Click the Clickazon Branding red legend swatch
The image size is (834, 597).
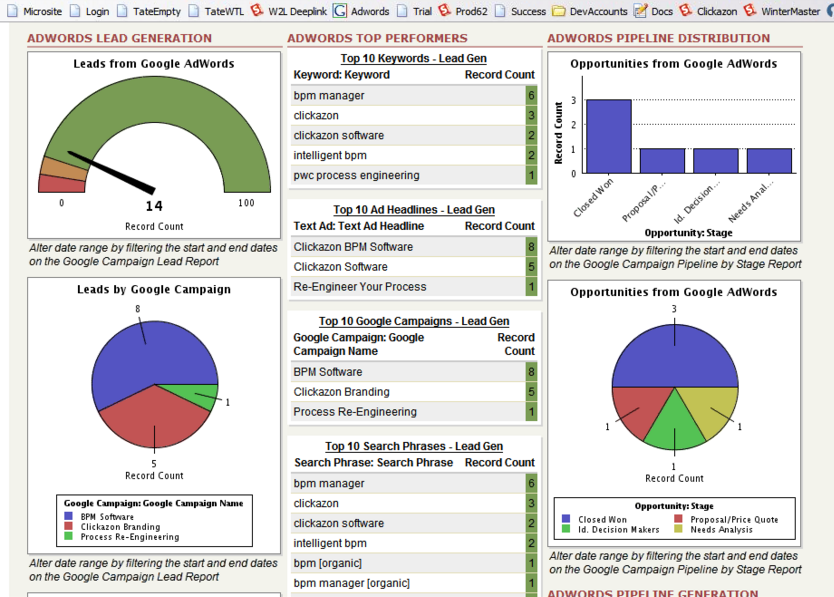click(x=68, y=526)
